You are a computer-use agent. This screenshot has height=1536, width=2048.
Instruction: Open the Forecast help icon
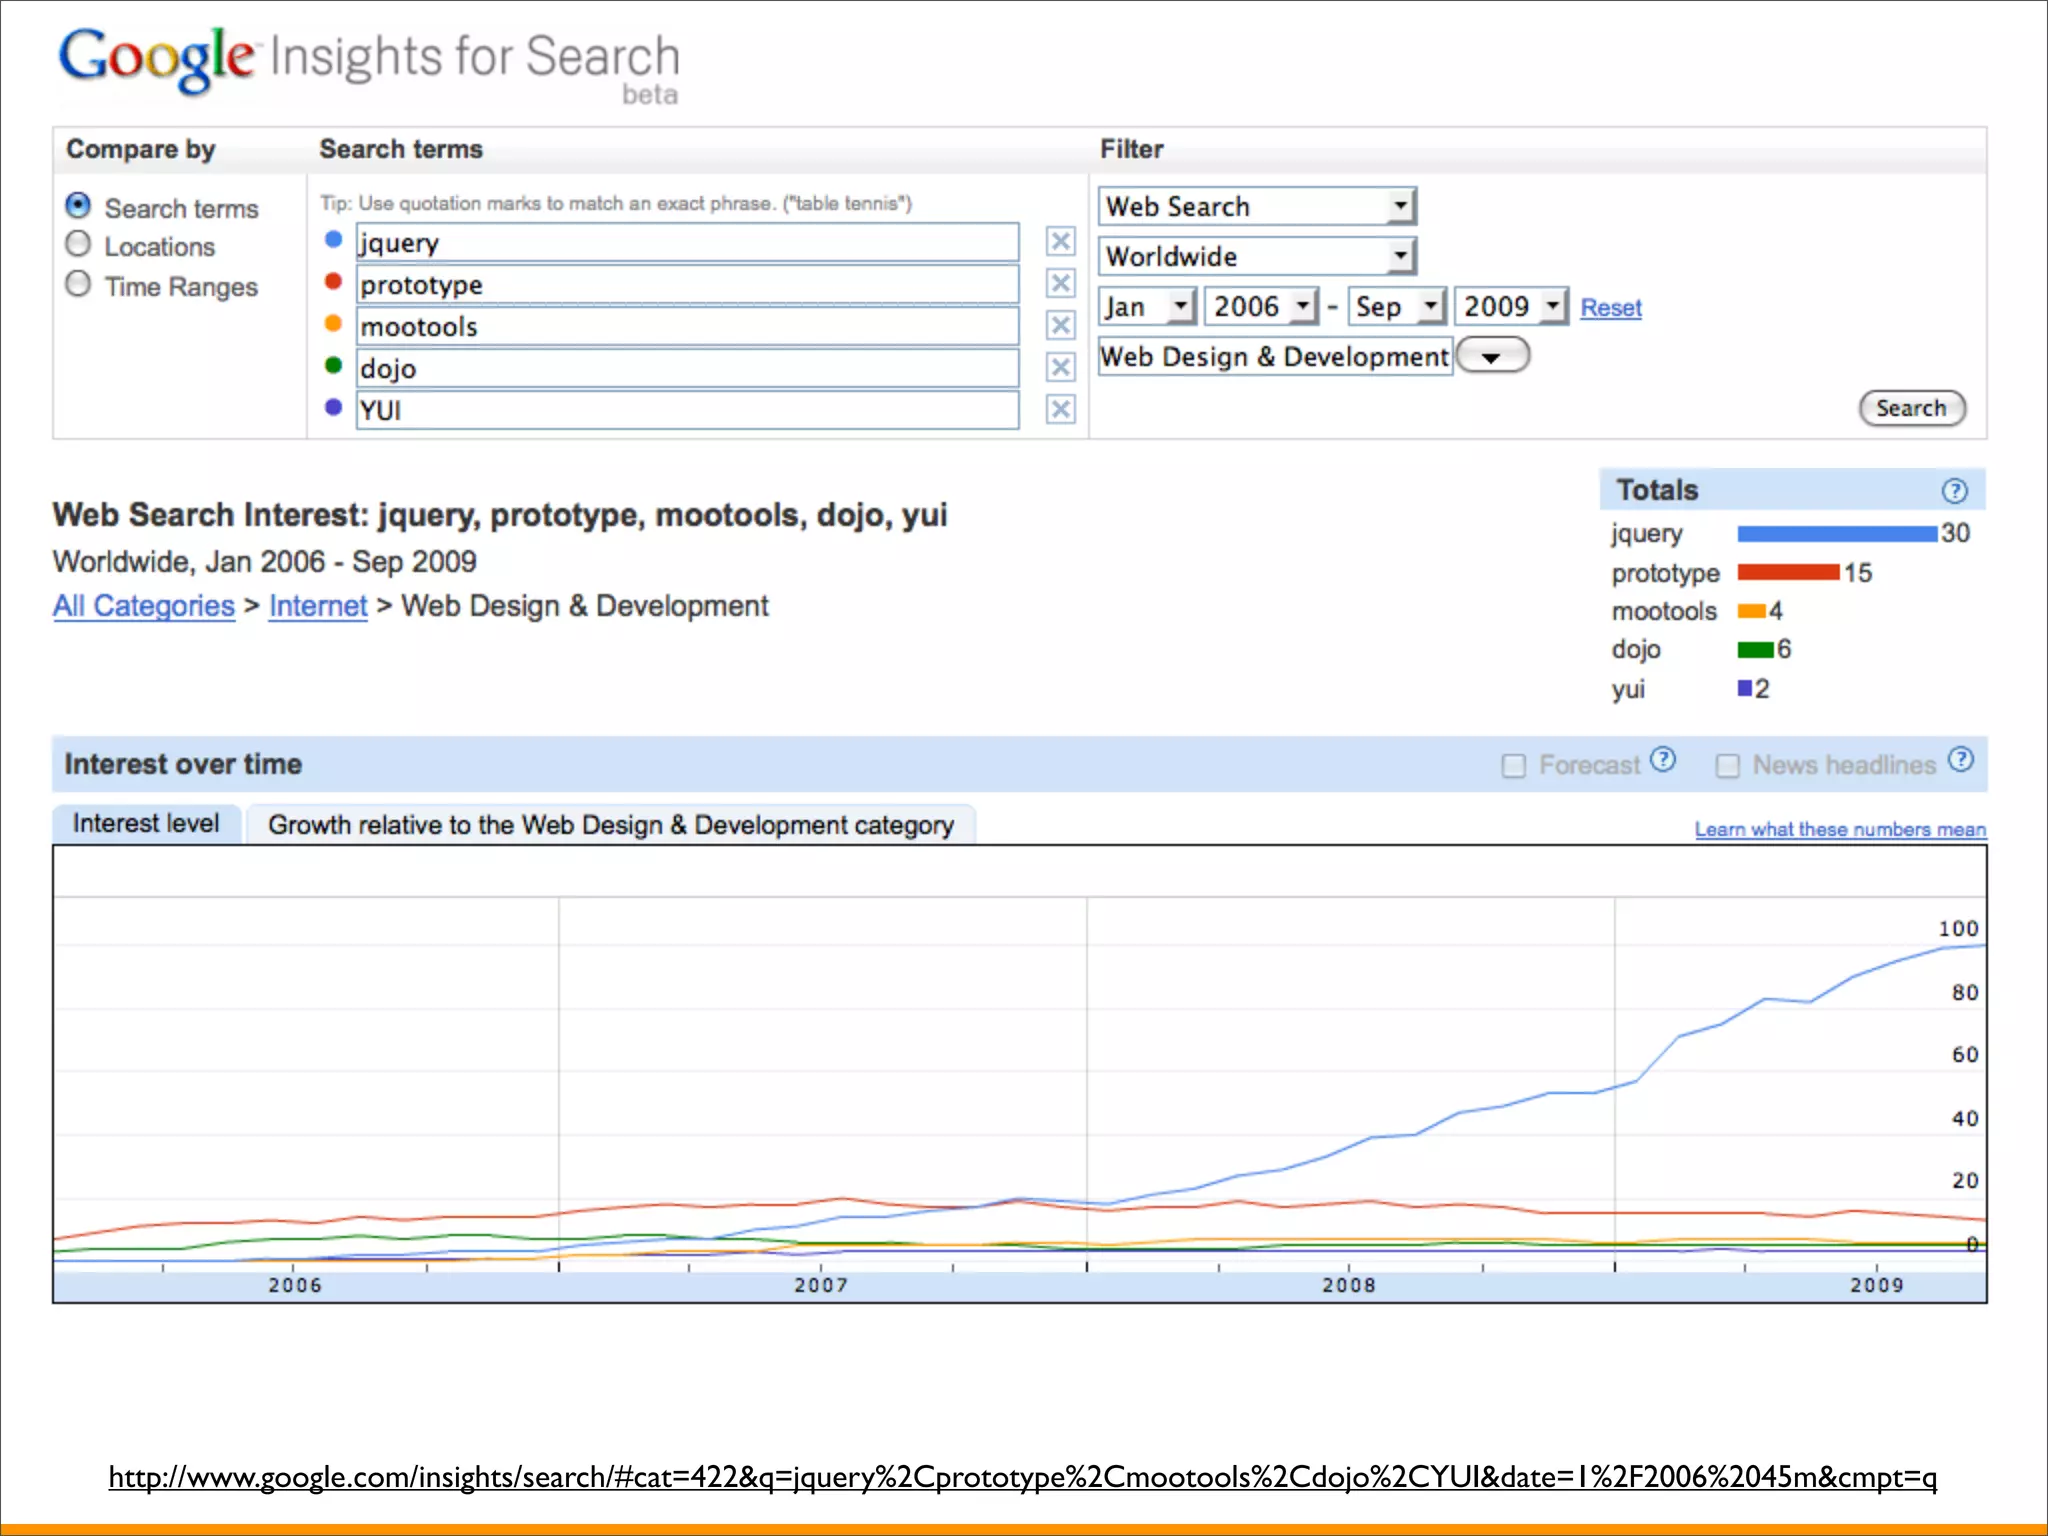click(x=1663, y=760)
